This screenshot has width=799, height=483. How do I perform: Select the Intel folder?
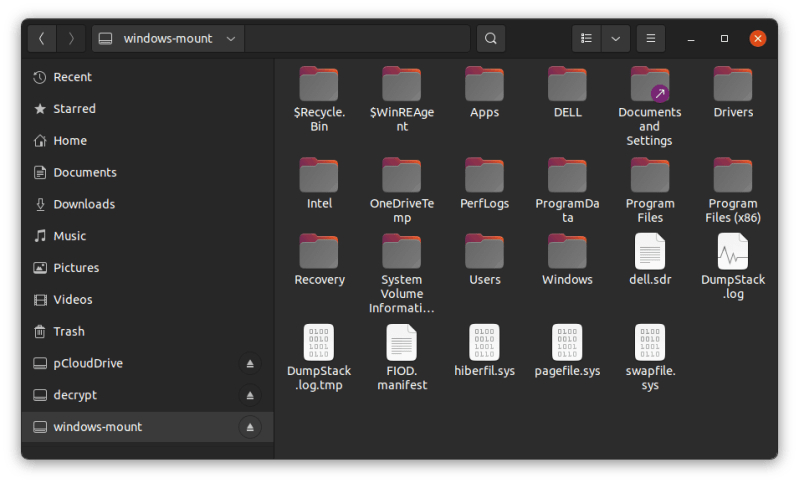coord(319,183)
